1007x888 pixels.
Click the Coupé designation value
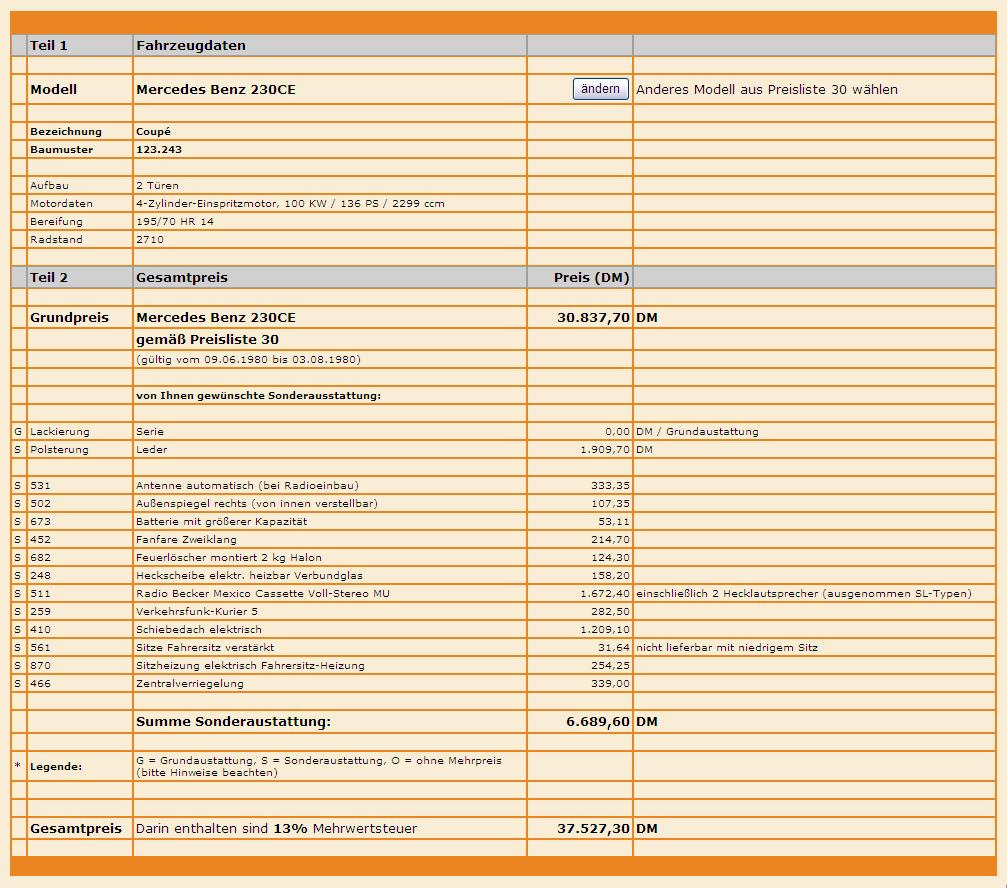click(x=153, y=132)
